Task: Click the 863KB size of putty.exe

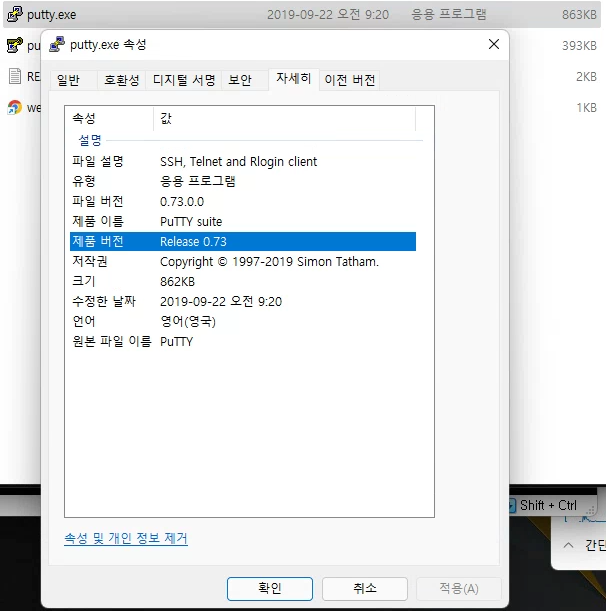Action: 579,15
